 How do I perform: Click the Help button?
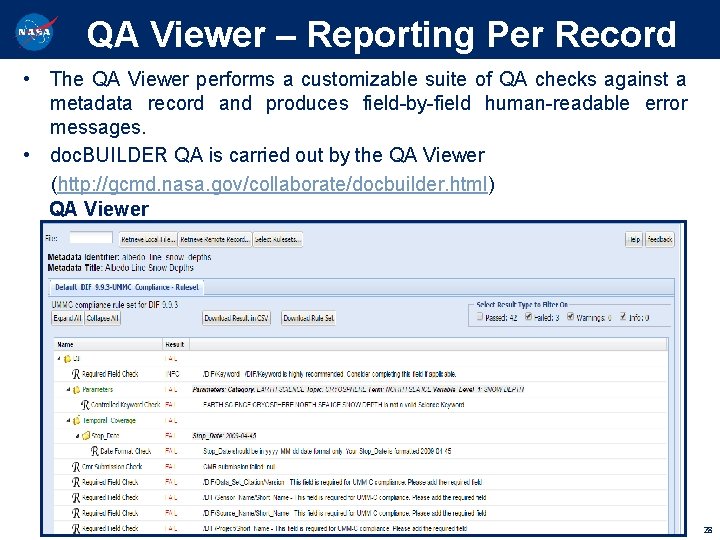[634, 240]
